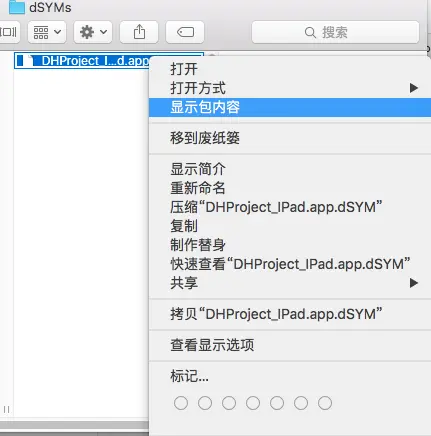Choose 打开 from context menu

coord(290,69)
